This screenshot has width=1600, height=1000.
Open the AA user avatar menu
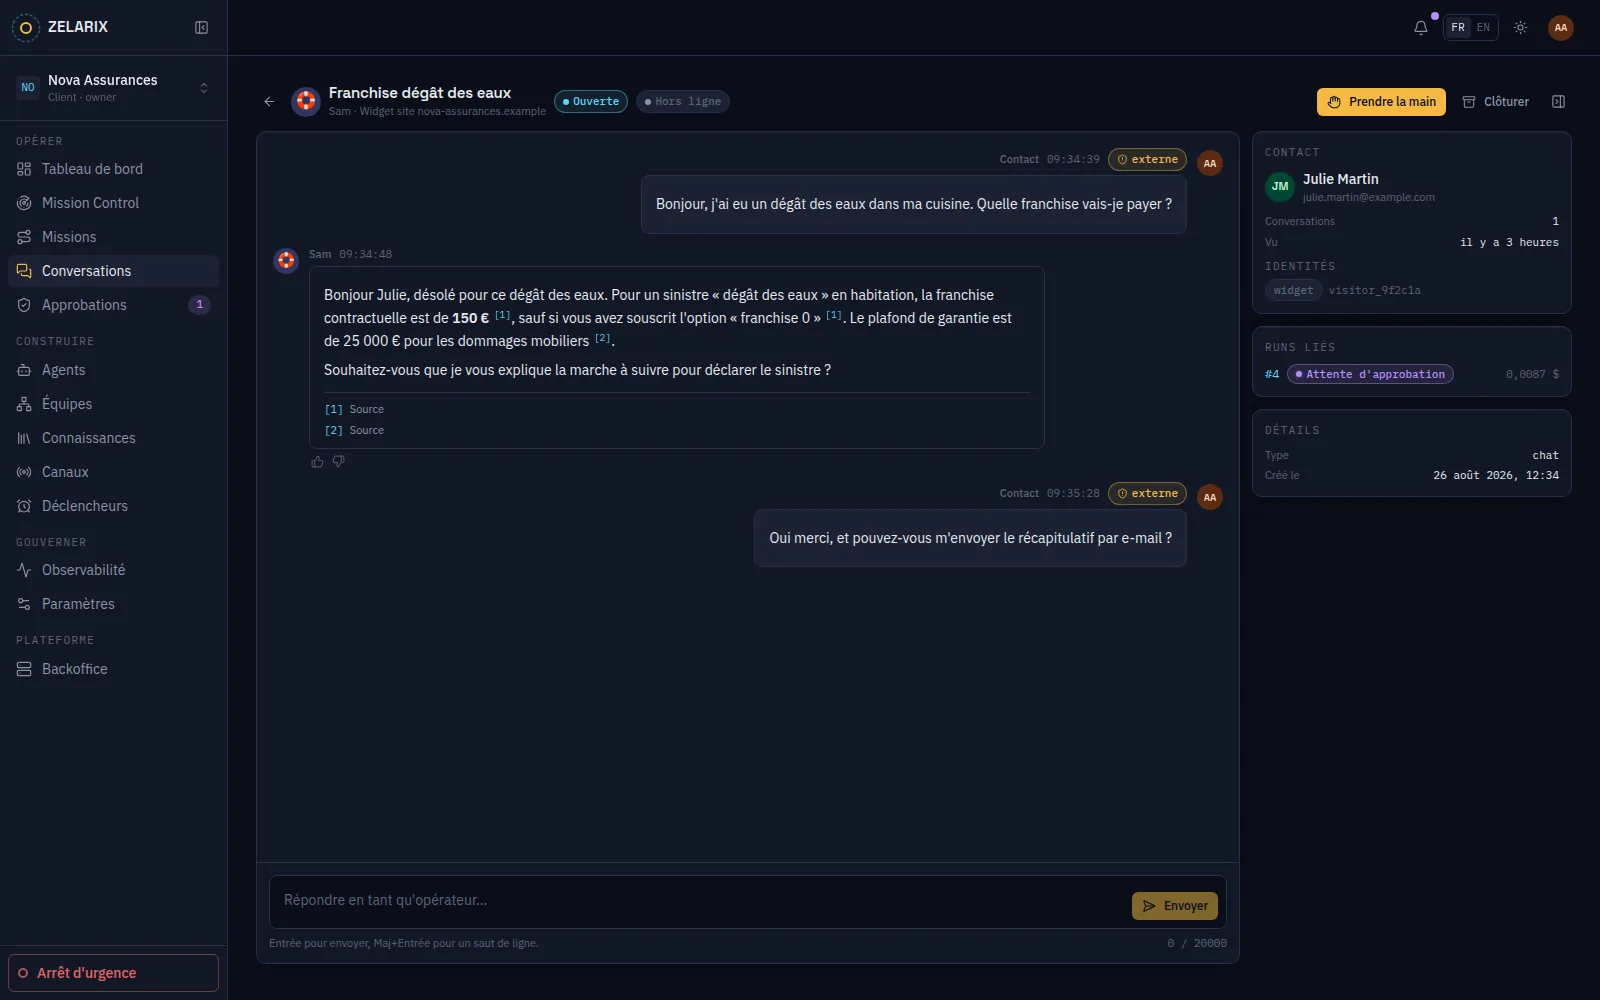(1560, 28)
